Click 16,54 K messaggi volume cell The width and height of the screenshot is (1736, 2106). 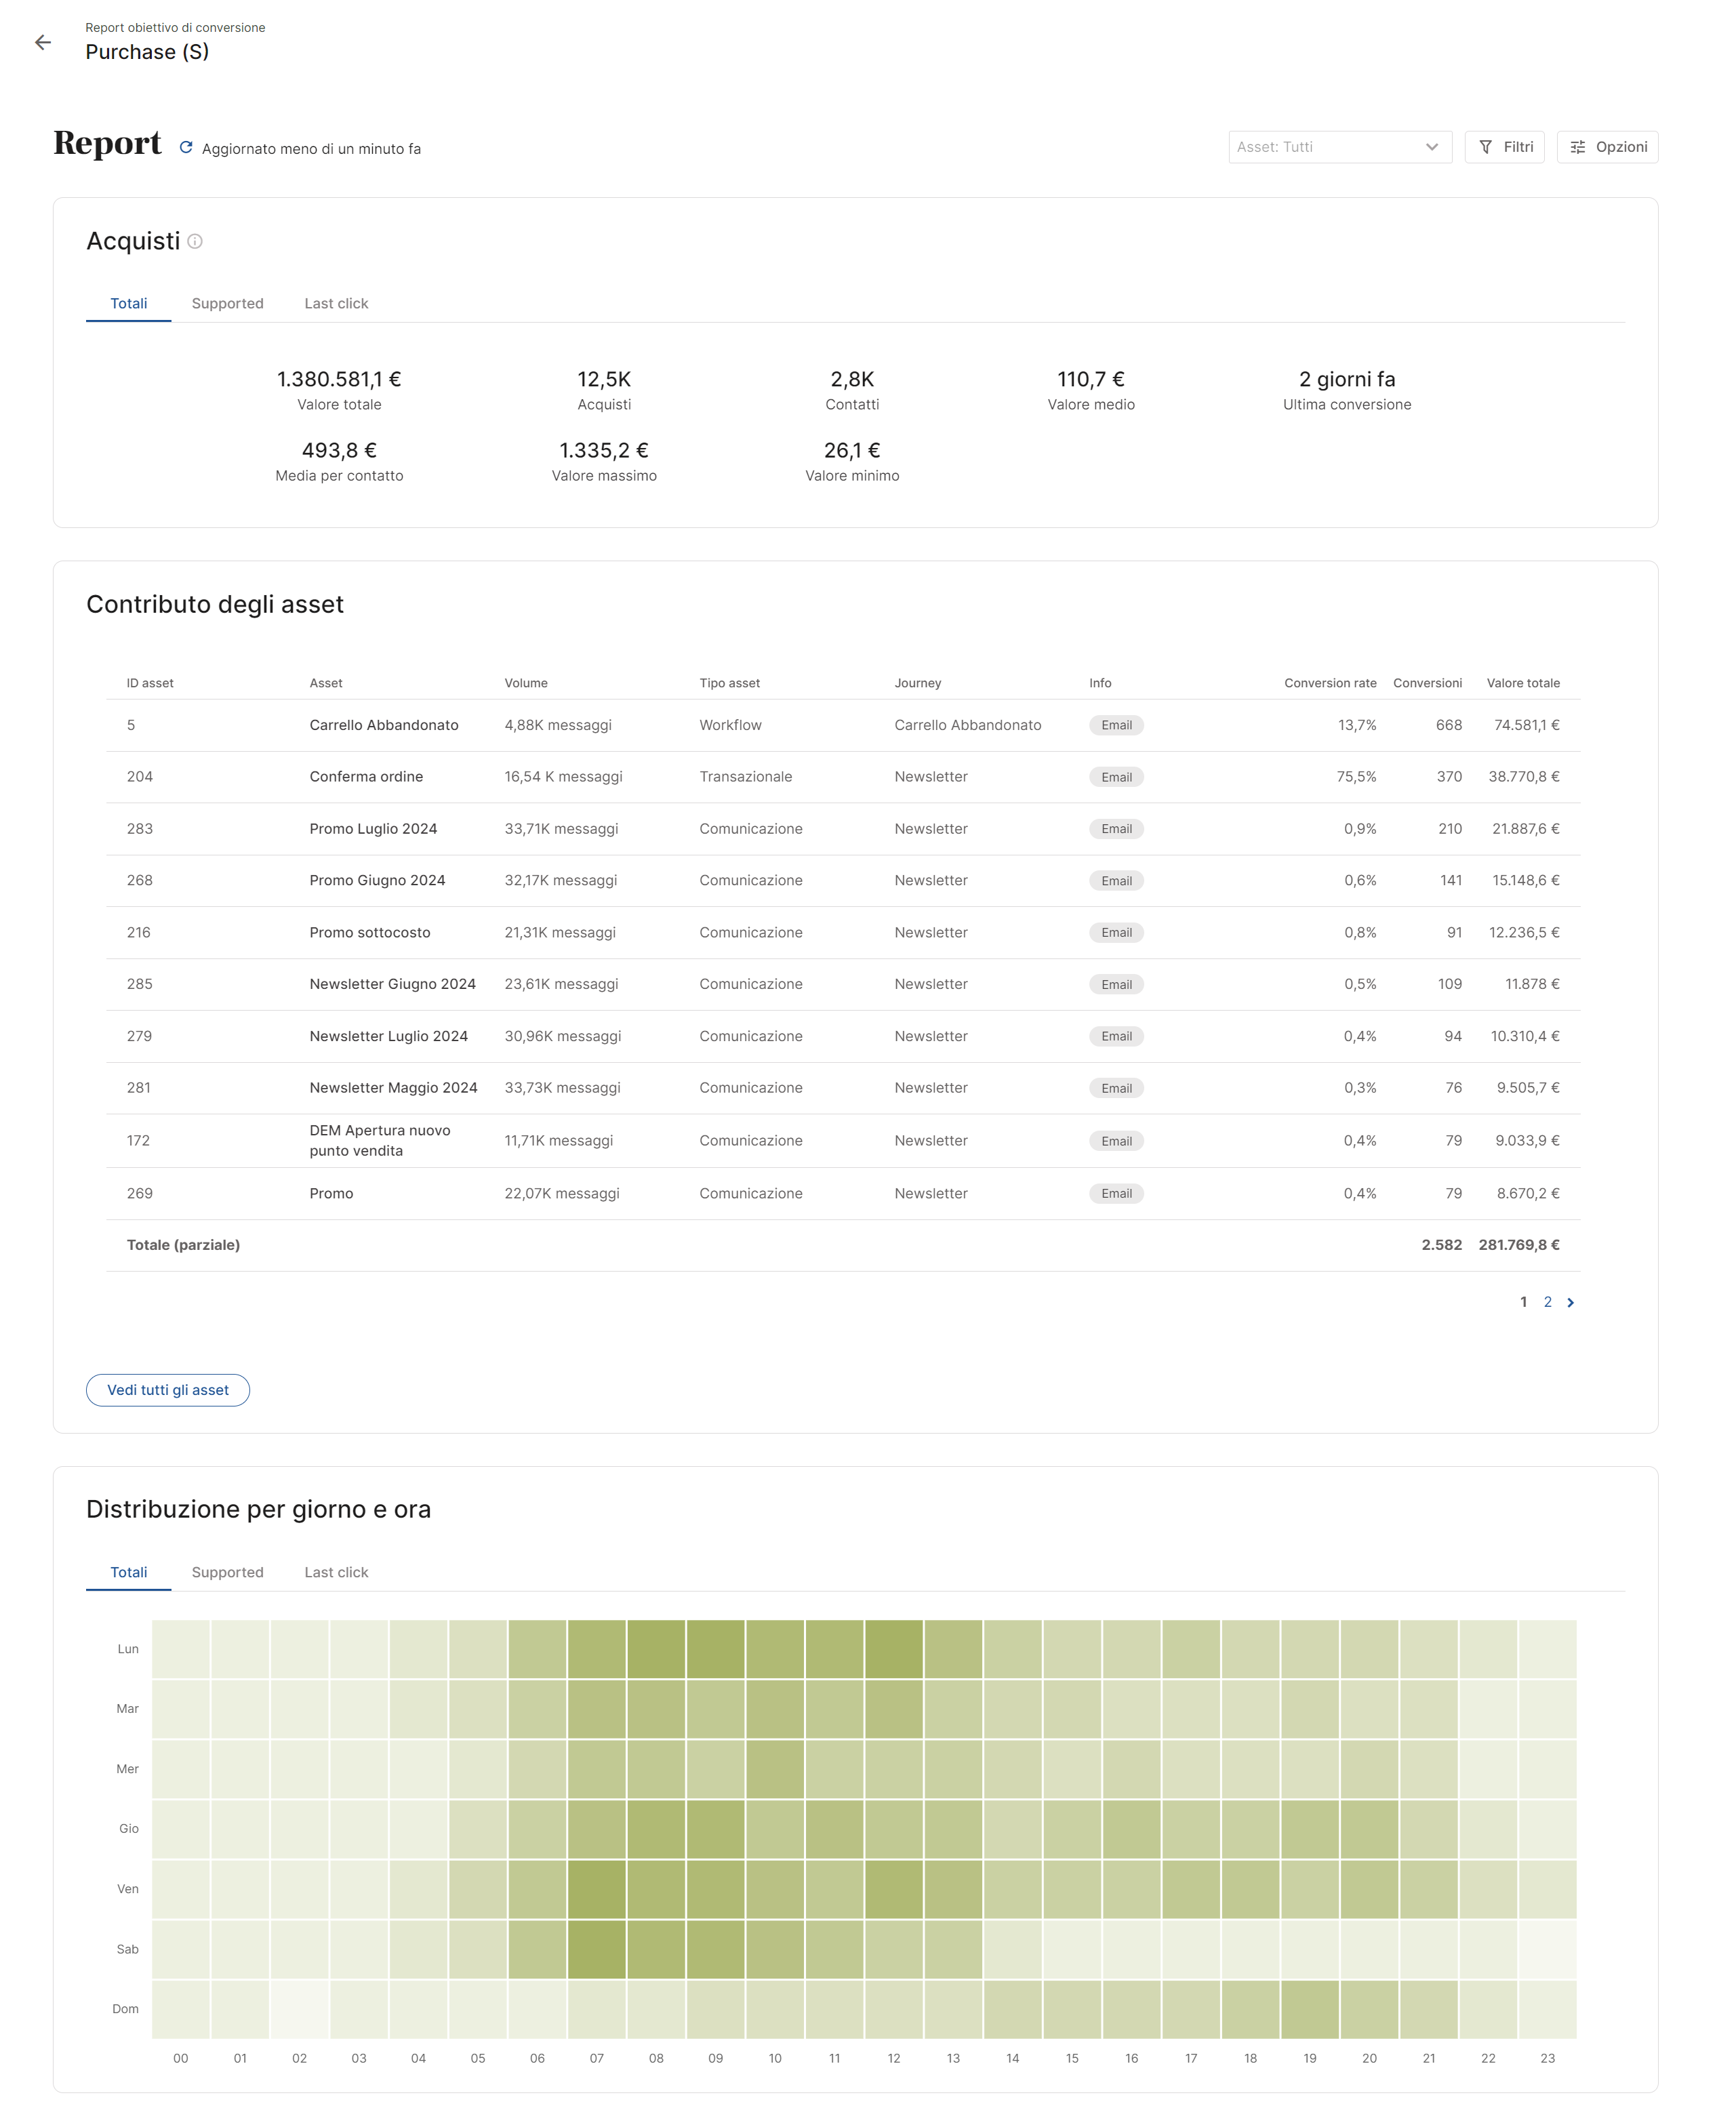point(564,777)
